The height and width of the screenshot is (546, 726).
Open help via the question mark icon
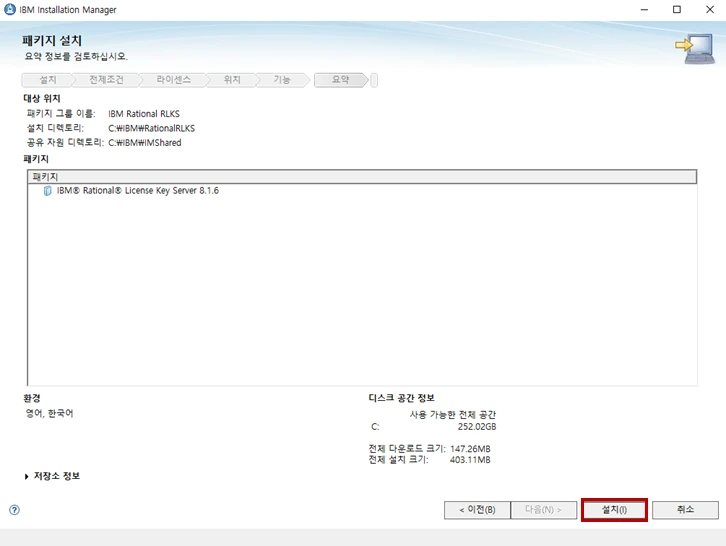[14, 510]
